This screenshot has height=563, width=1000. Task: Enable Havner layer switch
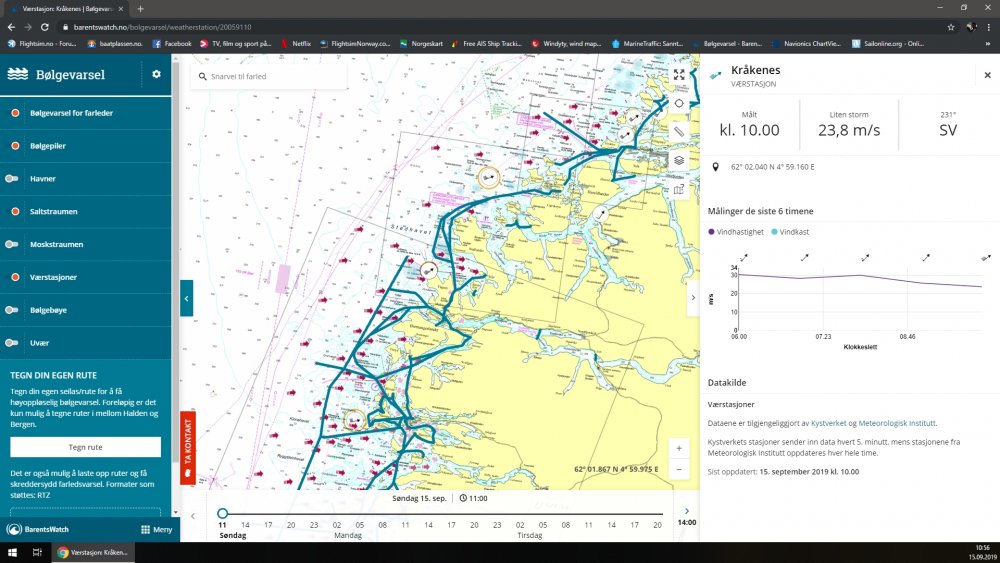11,179
